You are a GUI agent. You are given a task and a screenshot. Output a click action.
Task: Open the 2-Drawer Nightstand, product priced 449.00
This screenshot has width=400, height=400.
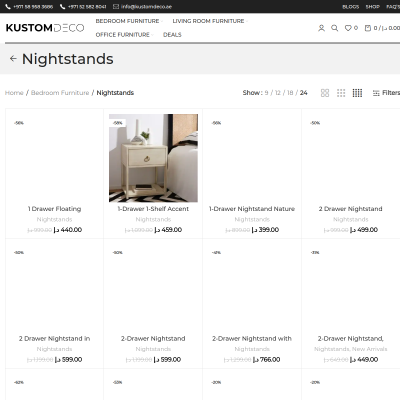click(350, 339)
